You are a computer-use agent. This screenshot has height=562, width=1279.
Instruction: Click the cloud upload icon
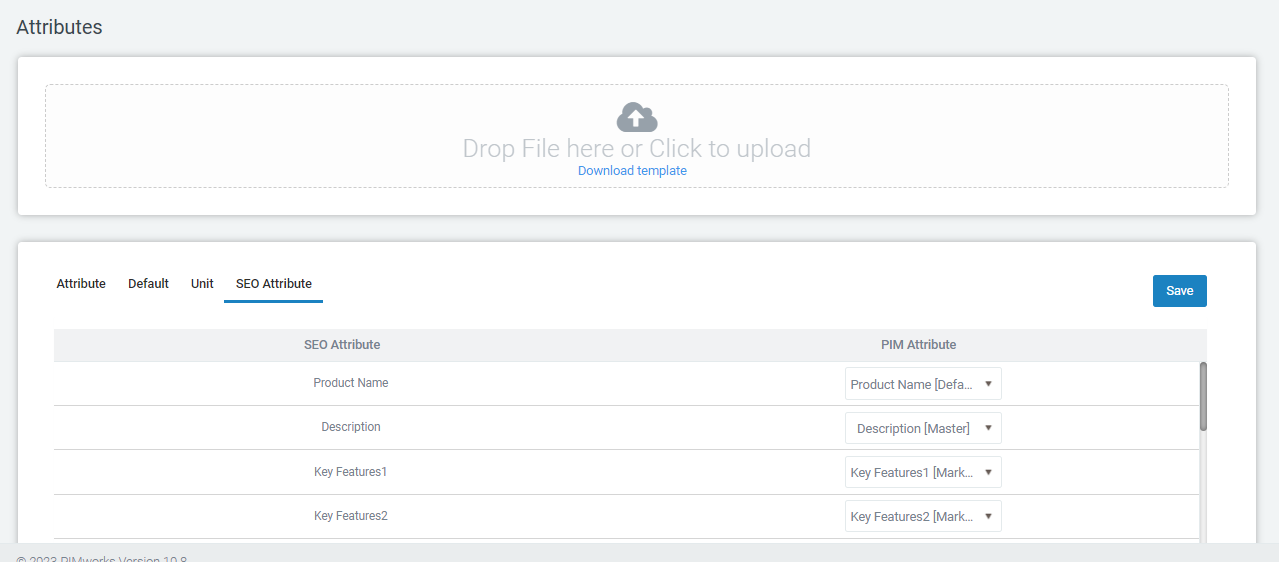pos(636,117)
